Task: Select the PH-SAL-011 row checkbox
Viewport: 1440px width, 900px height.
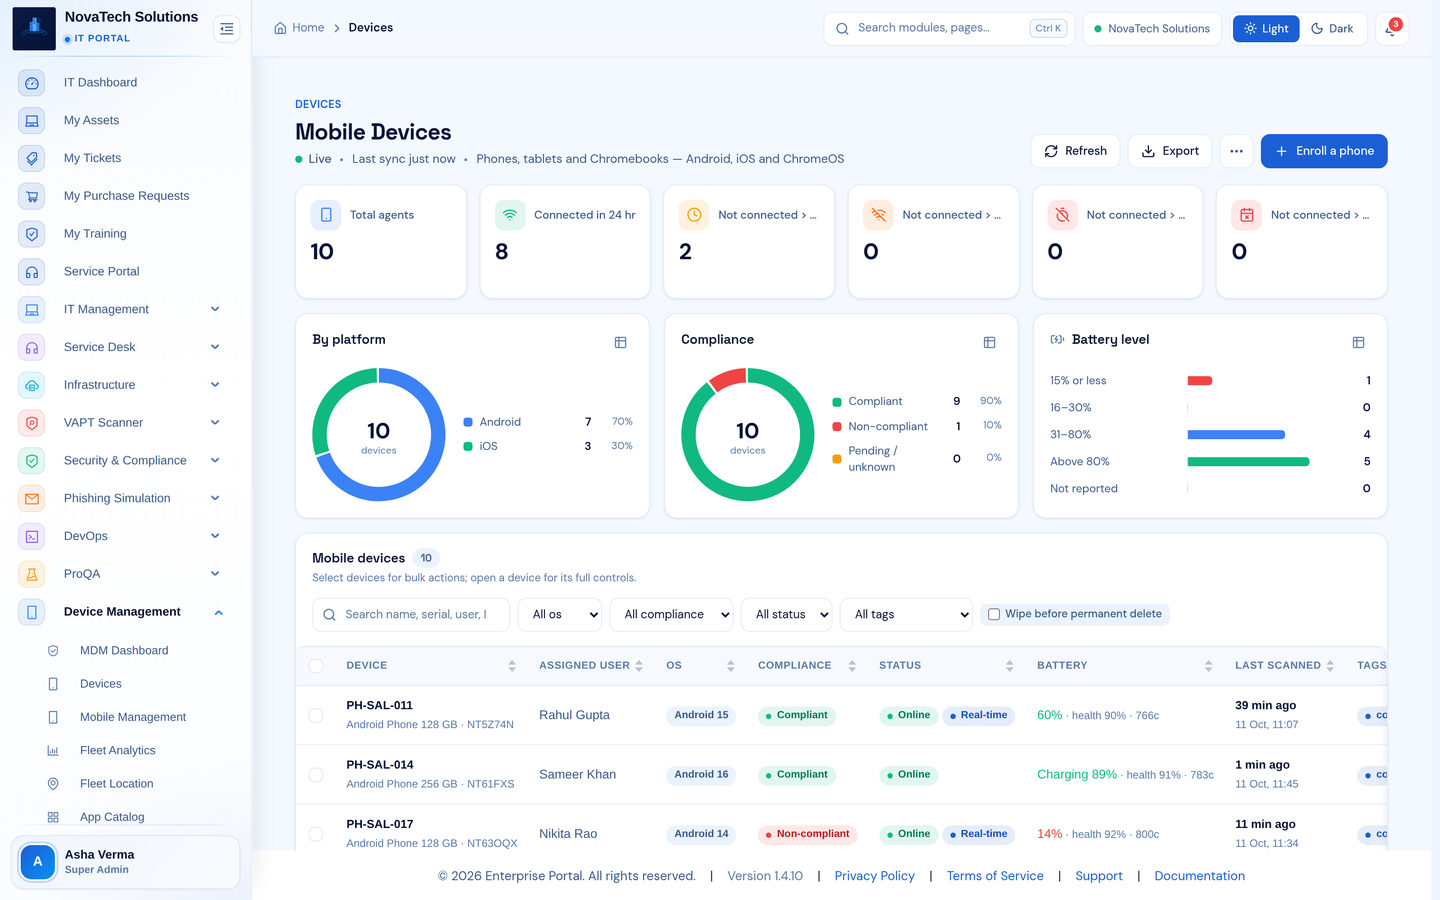Action: pyautogui.click(x=316, y=715)
